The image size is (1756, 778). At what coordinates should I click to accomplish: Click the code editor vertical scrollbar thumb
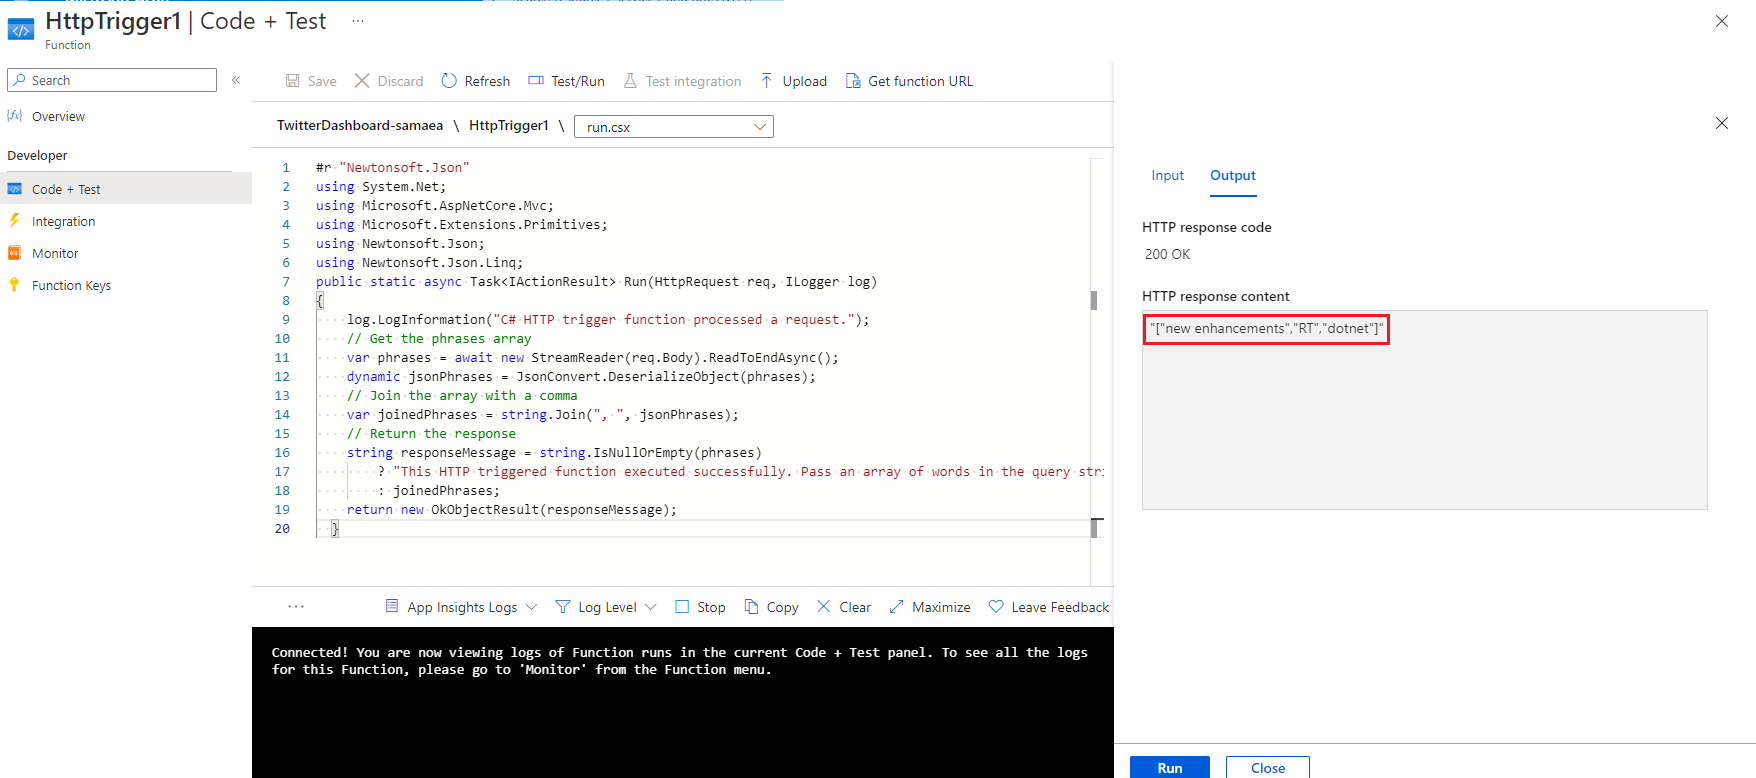pyautogui.click(x=1094, y=300)
